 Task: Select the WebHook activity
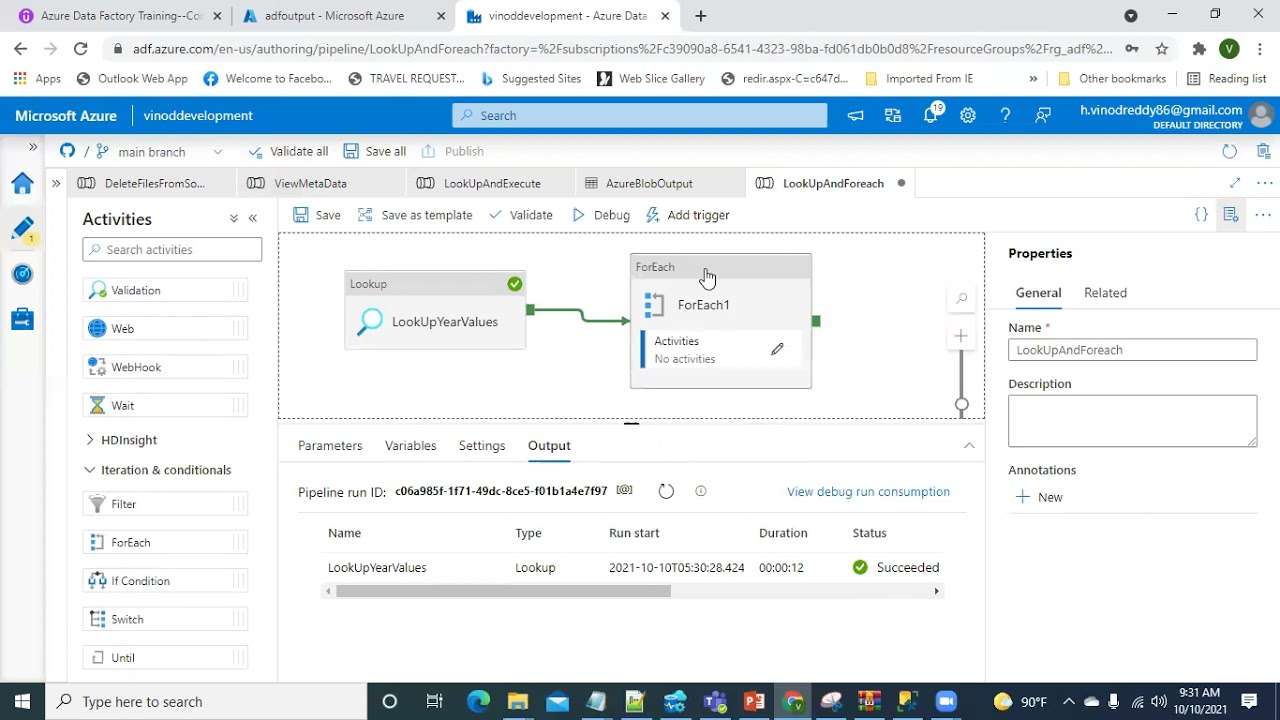[165, 367]
